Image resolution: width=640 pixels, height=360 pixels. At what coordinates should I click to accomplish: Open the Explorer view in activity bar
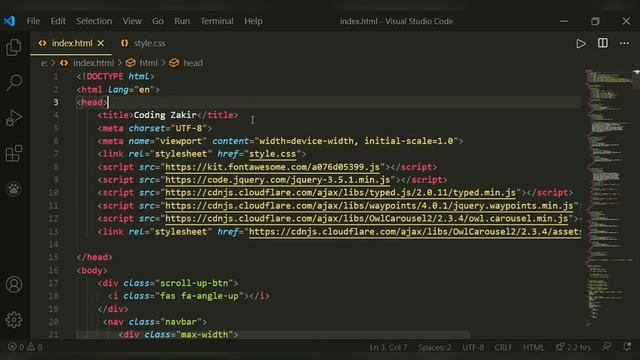[13, 47]
